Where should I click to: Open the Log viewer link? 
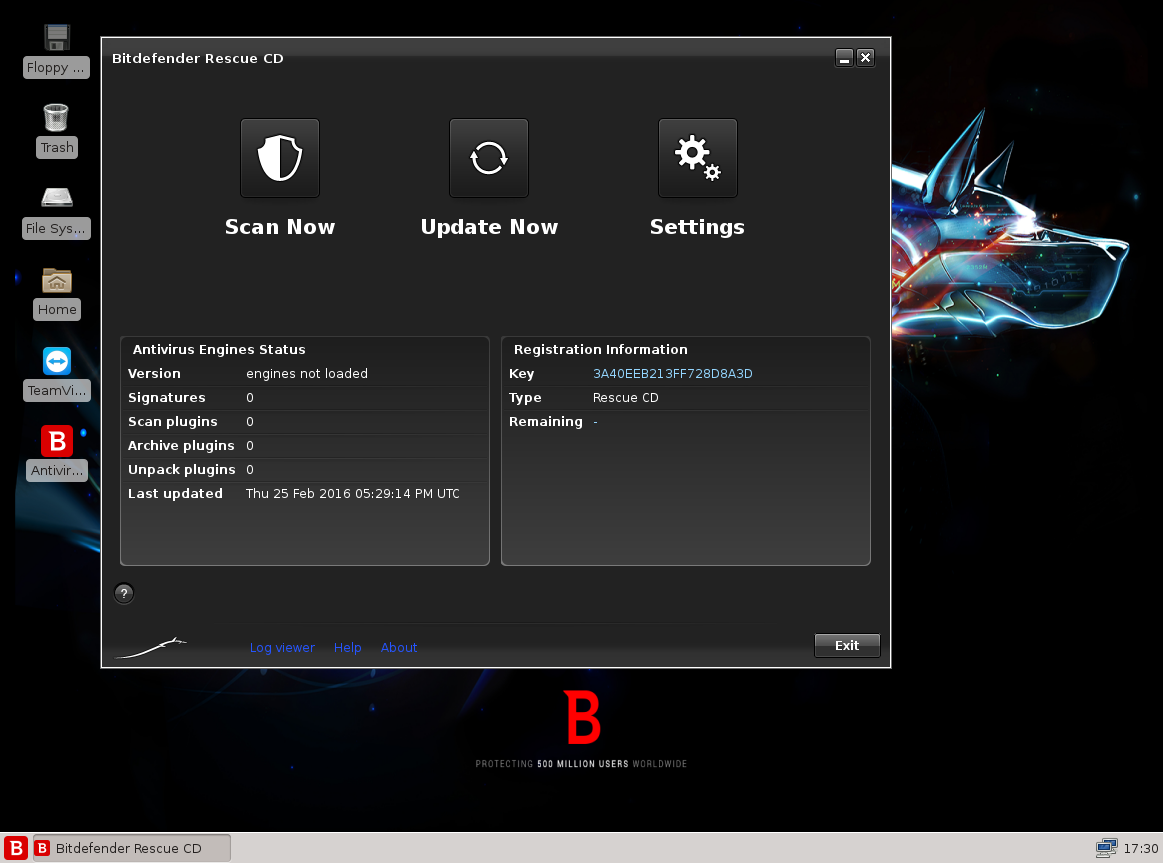(282, 648)
